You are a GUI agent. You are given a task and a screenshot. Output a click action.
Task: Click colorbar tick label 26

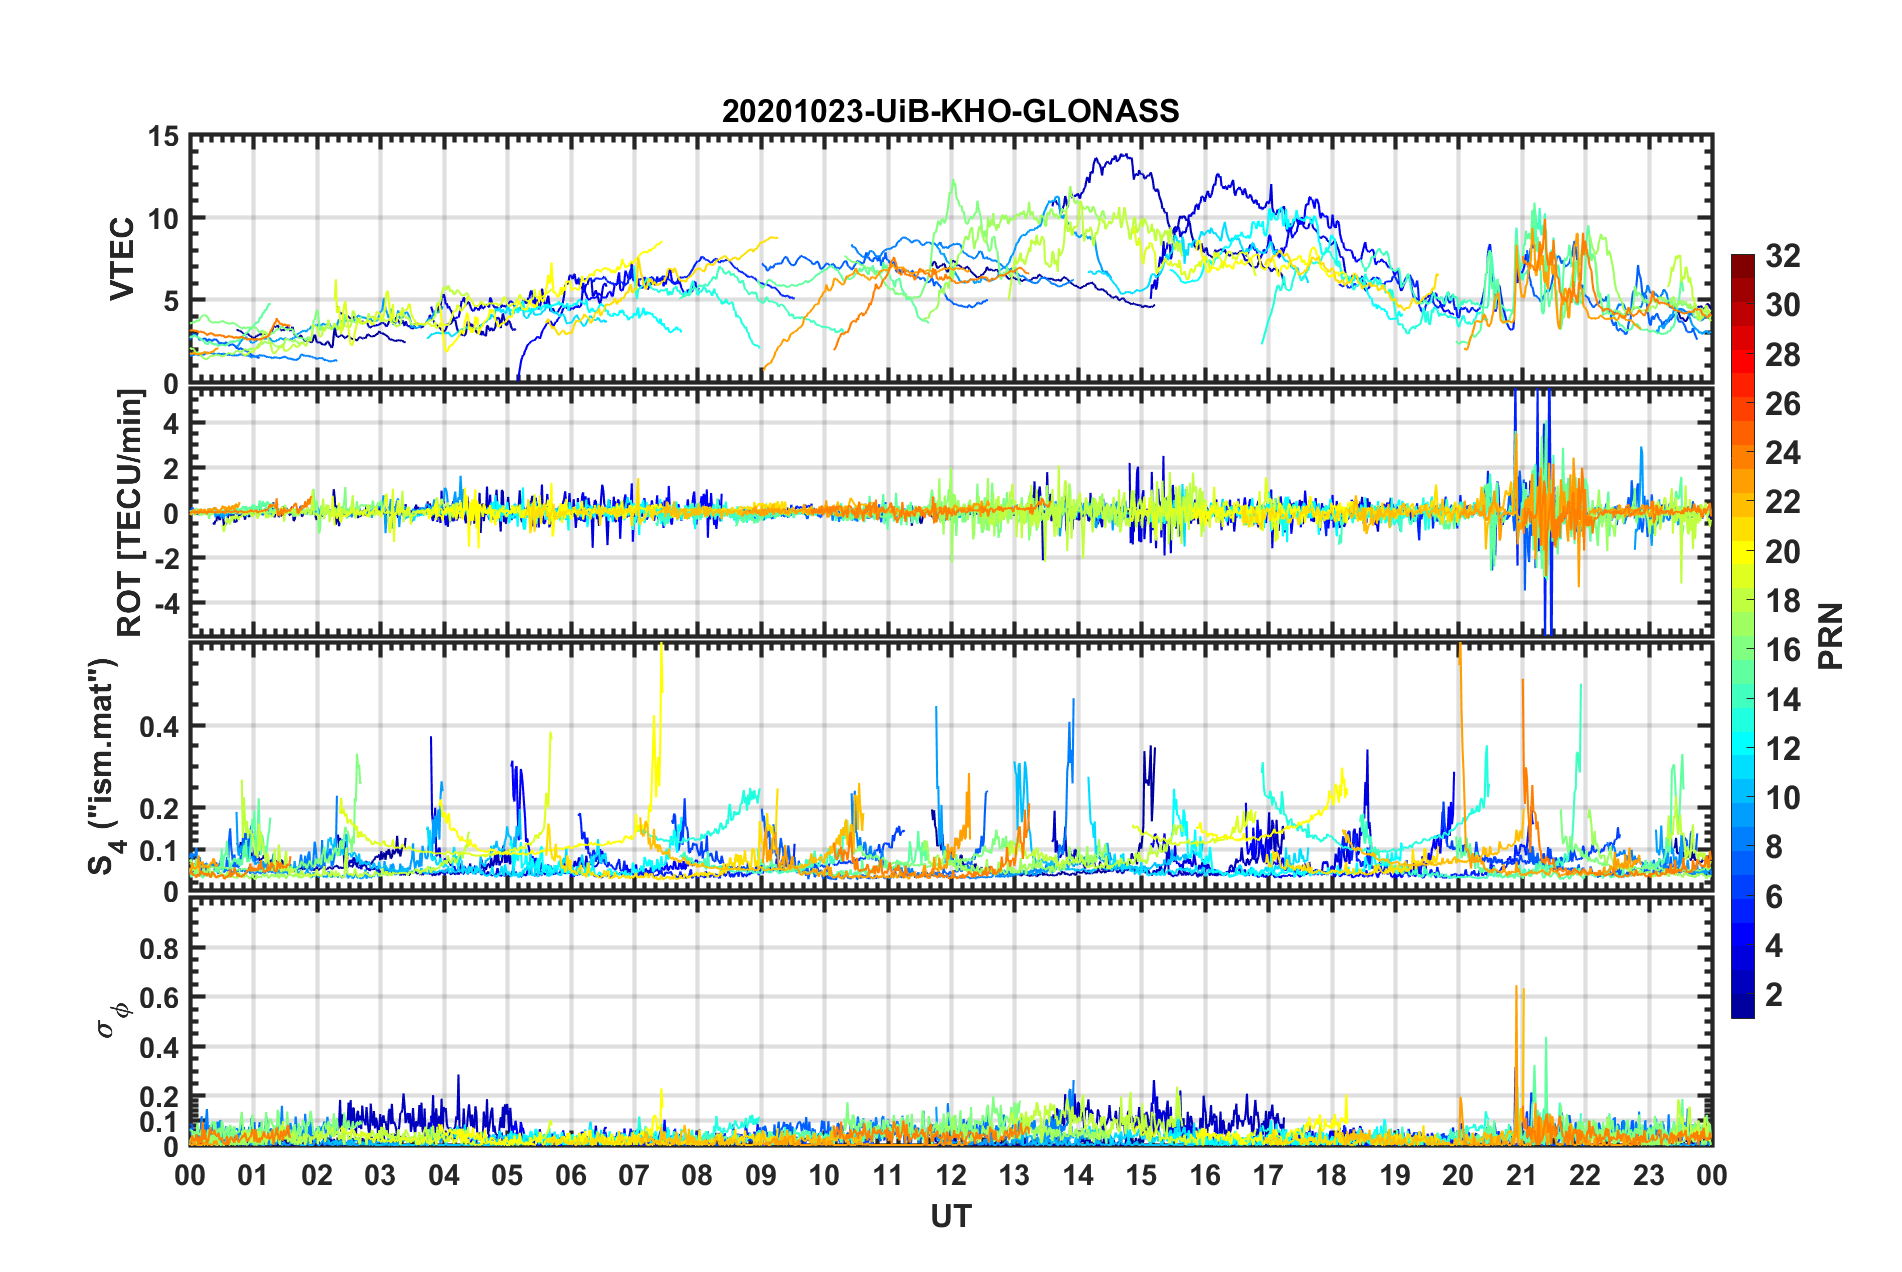1782,404
